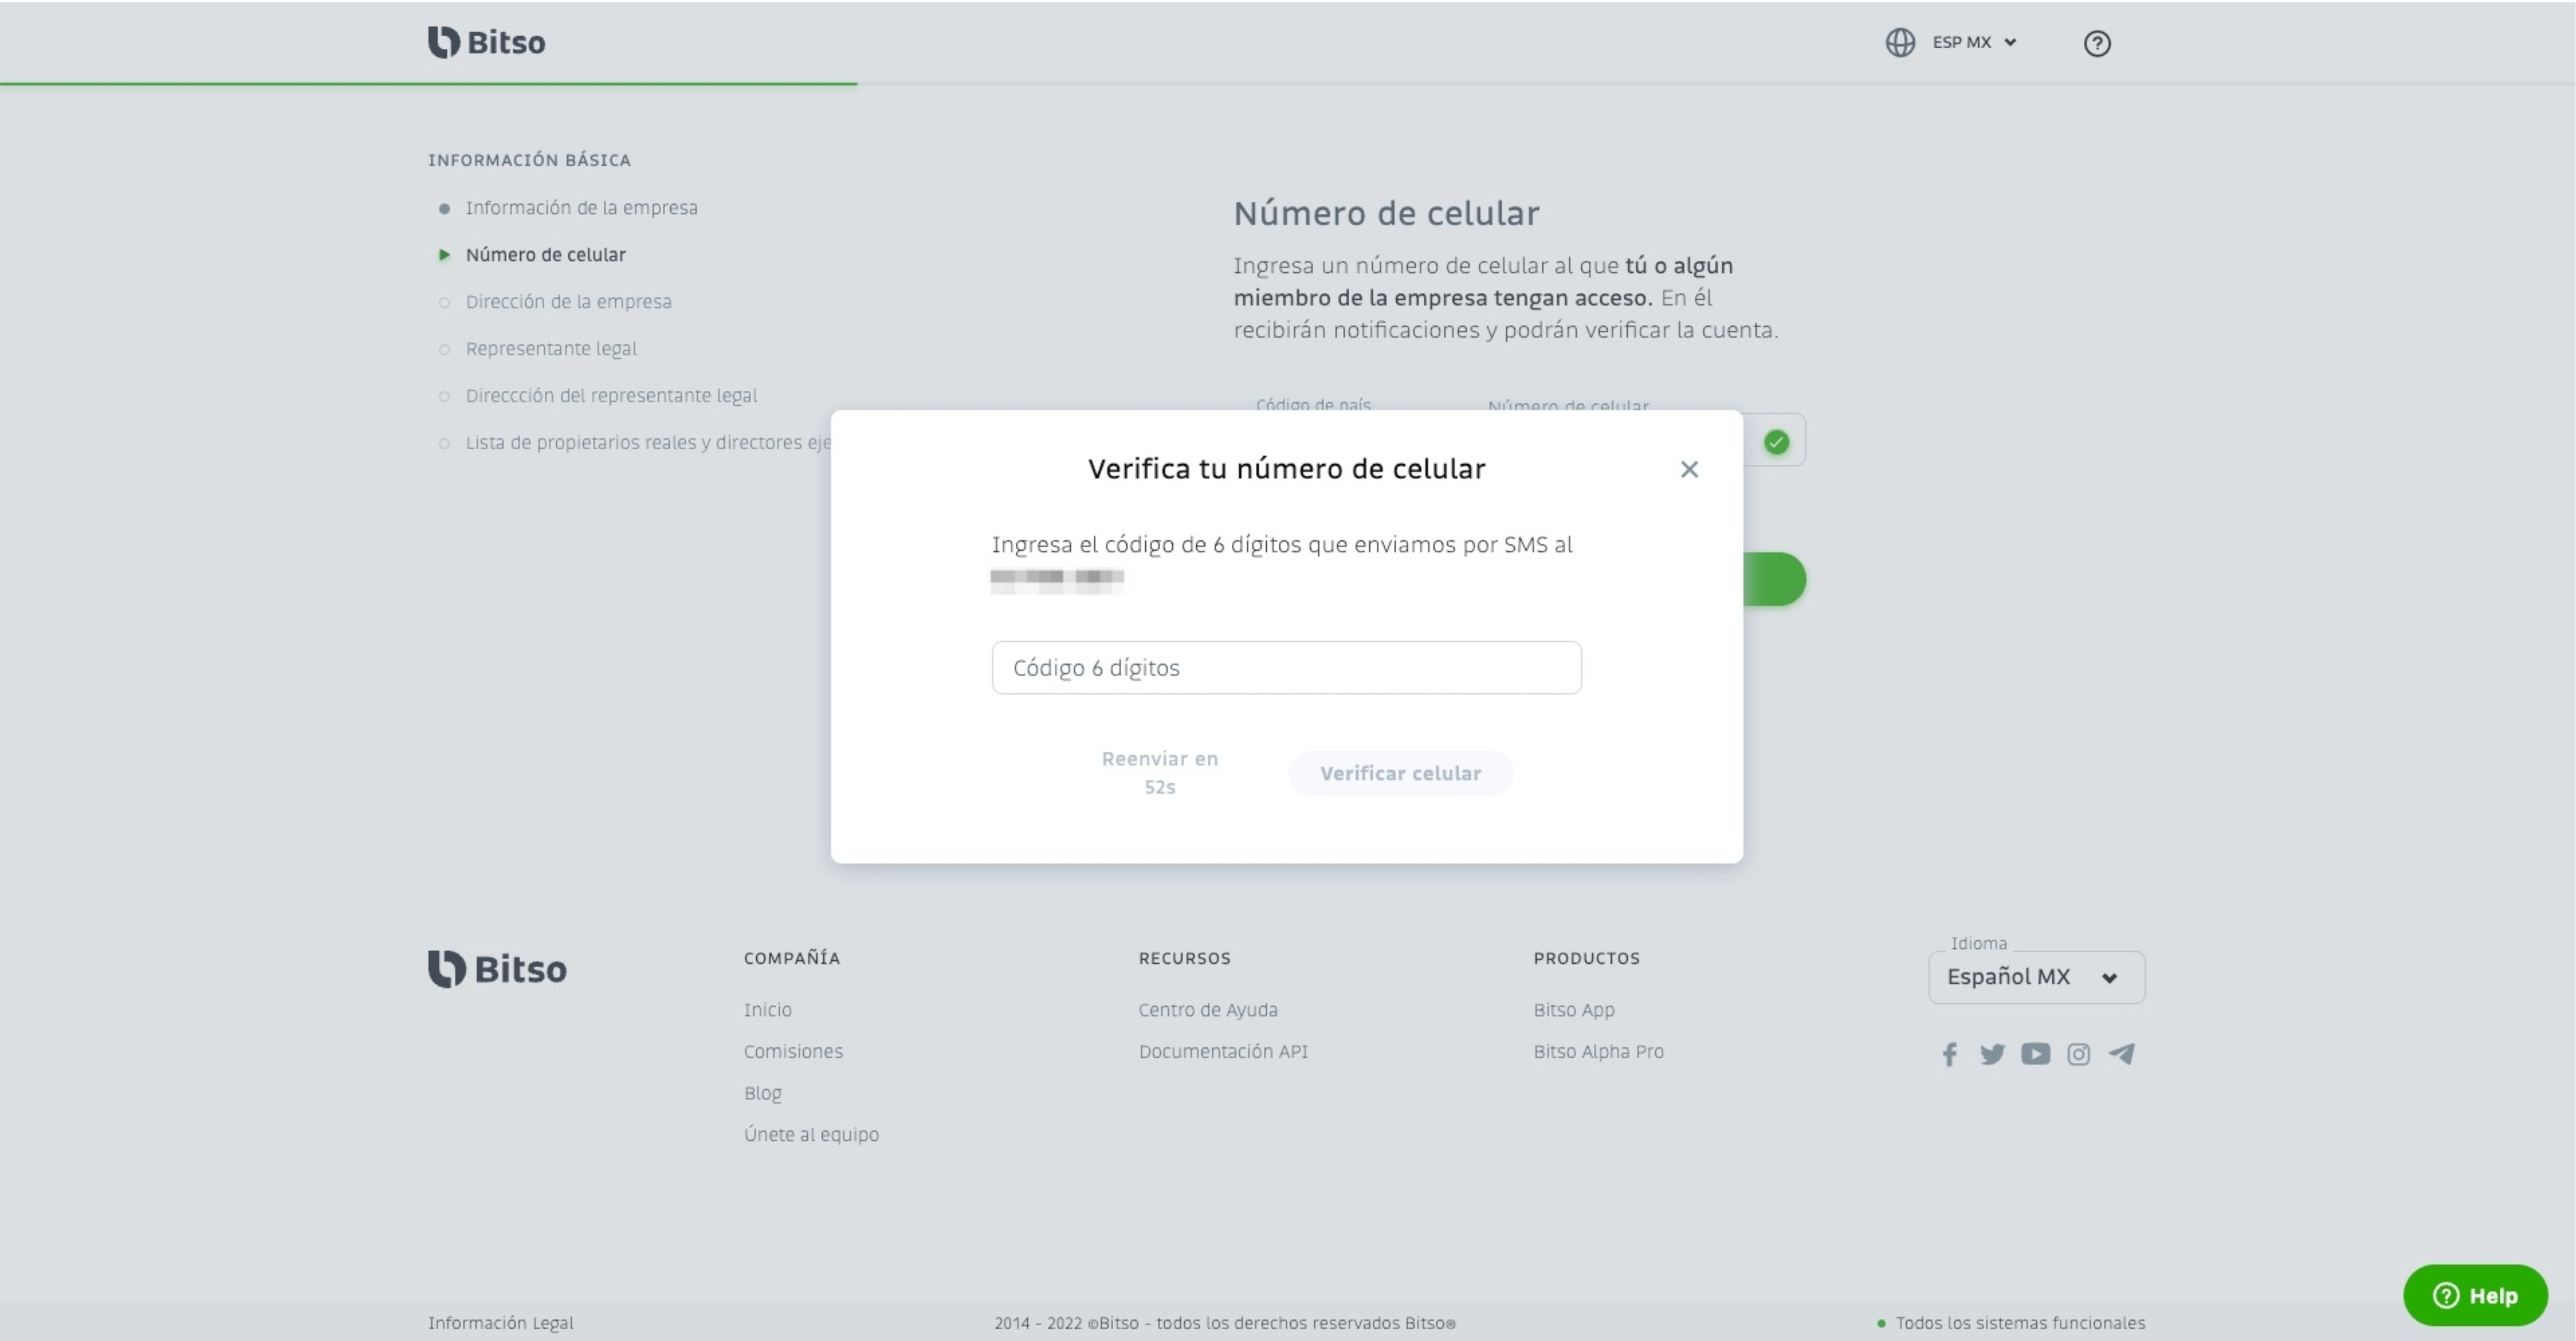This screenshot has height=1341, width=2576.
Task: Click the Bitso logo in the footer
Action: click(497, 969)
